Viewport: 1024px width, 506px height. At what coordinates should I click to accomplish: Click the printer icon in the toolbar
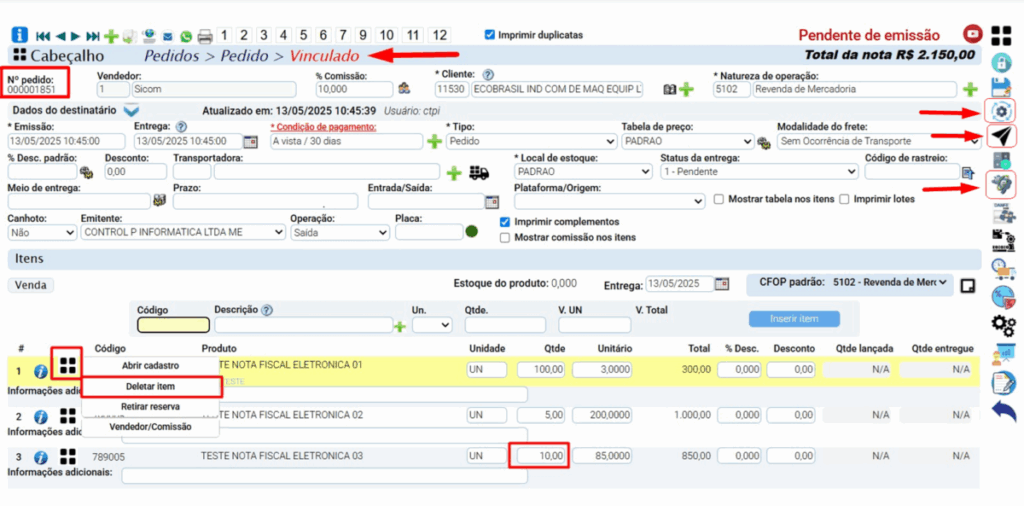pos(205,36)
